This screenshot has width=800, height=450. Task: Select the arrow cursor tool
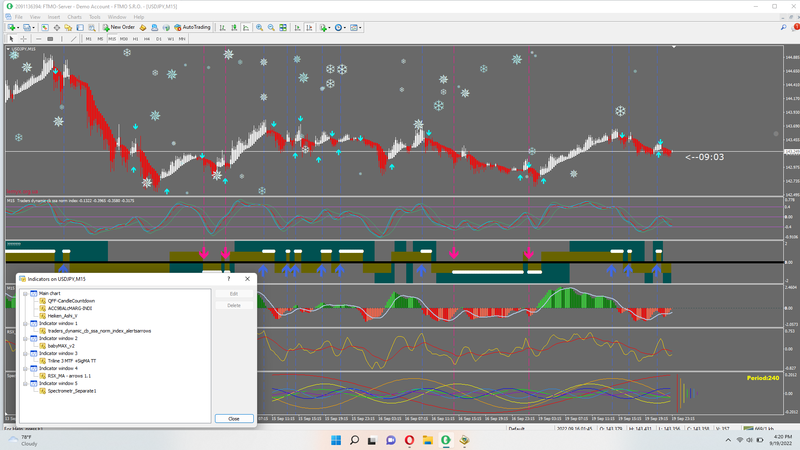click(x=11, y=39)
